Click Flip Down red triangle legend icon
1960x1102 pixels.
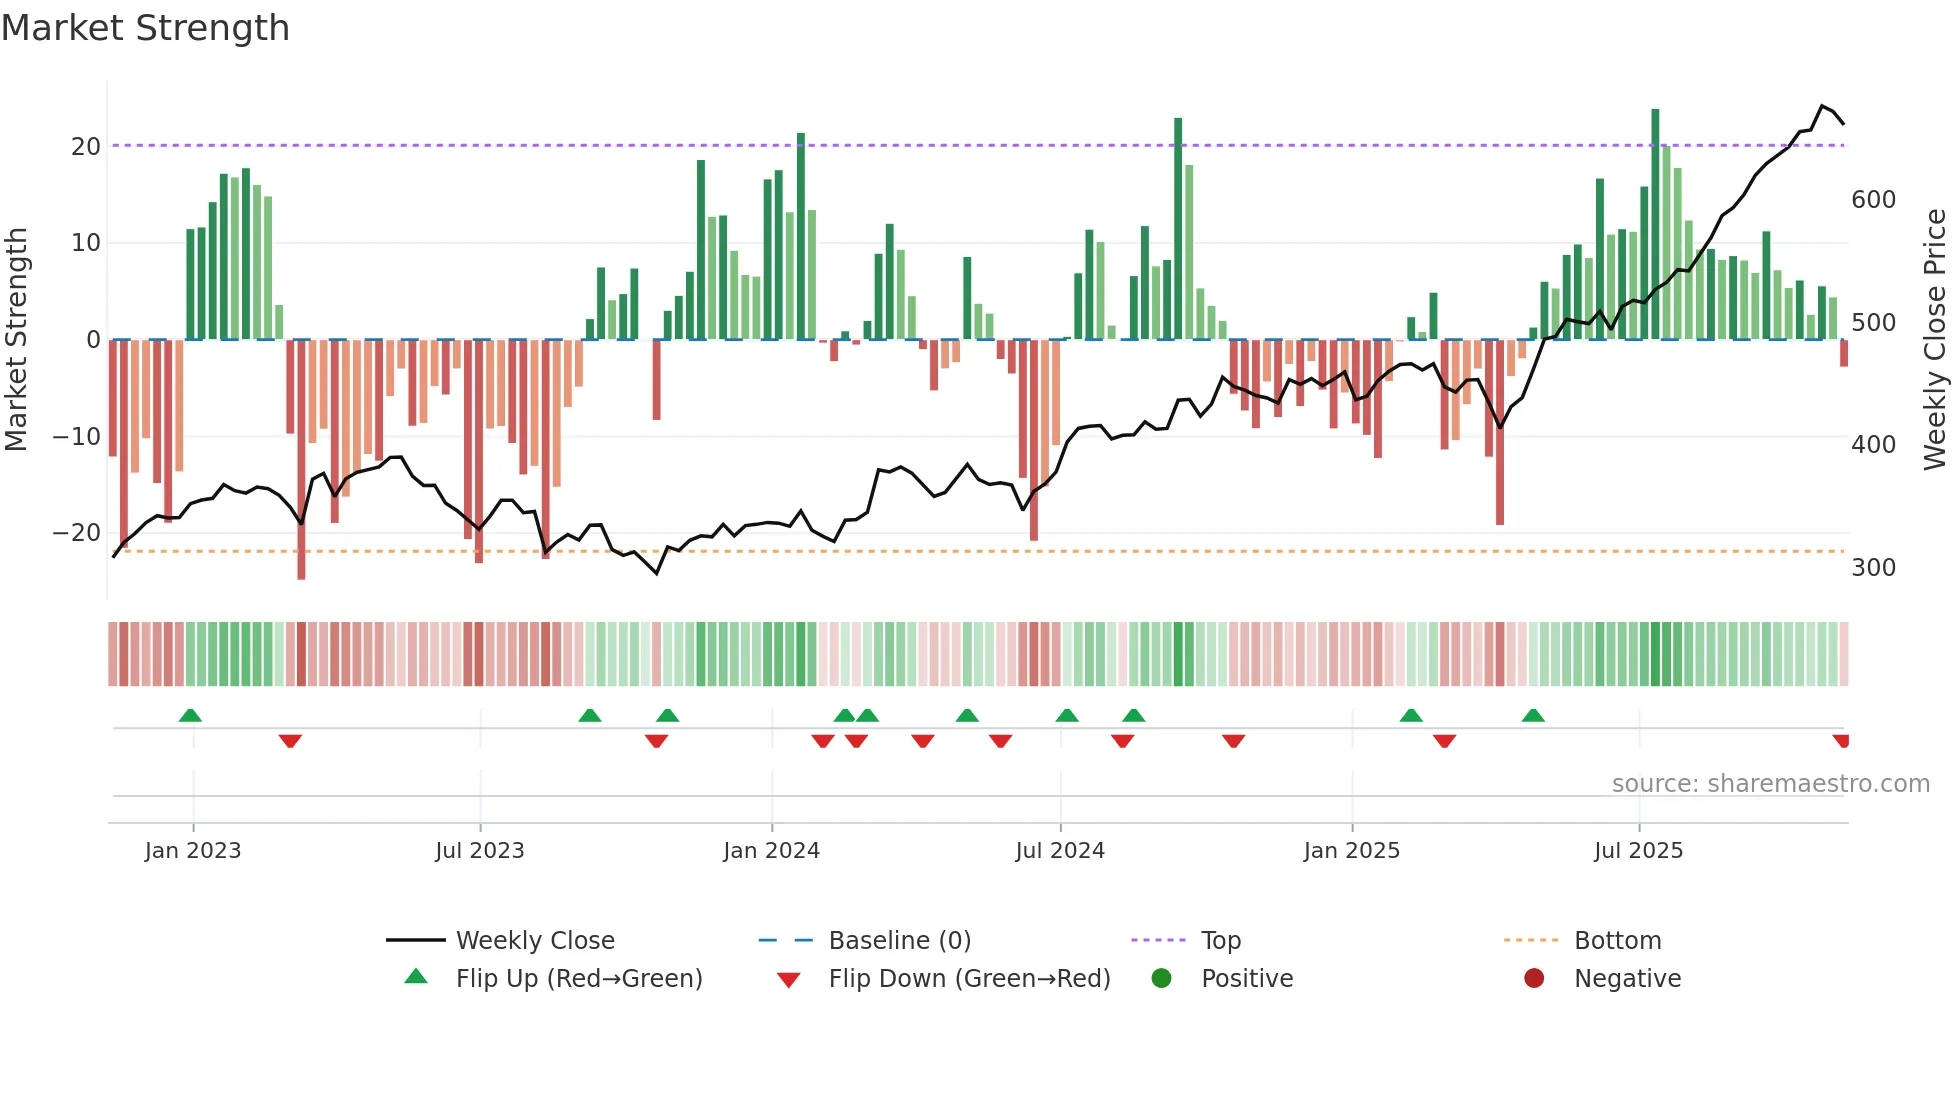click(788, 979)
